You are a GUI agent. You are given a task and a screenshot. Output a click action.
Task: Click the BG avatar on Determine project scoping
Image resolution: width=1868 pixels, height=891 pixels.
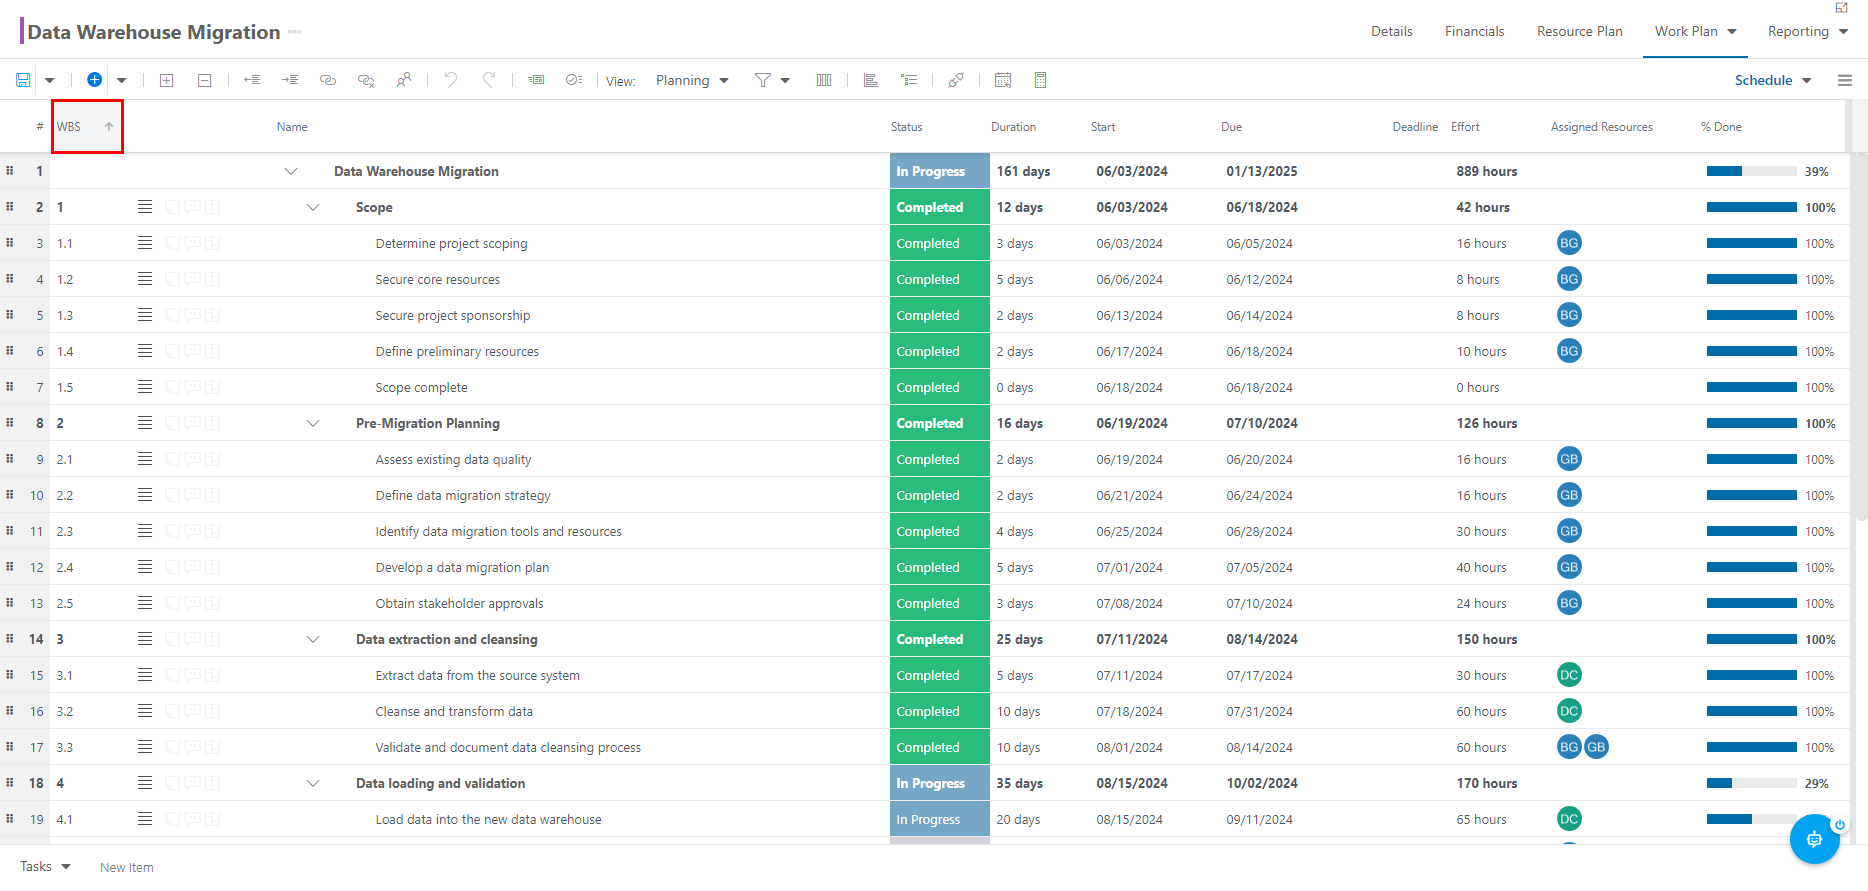(1569, 243)
